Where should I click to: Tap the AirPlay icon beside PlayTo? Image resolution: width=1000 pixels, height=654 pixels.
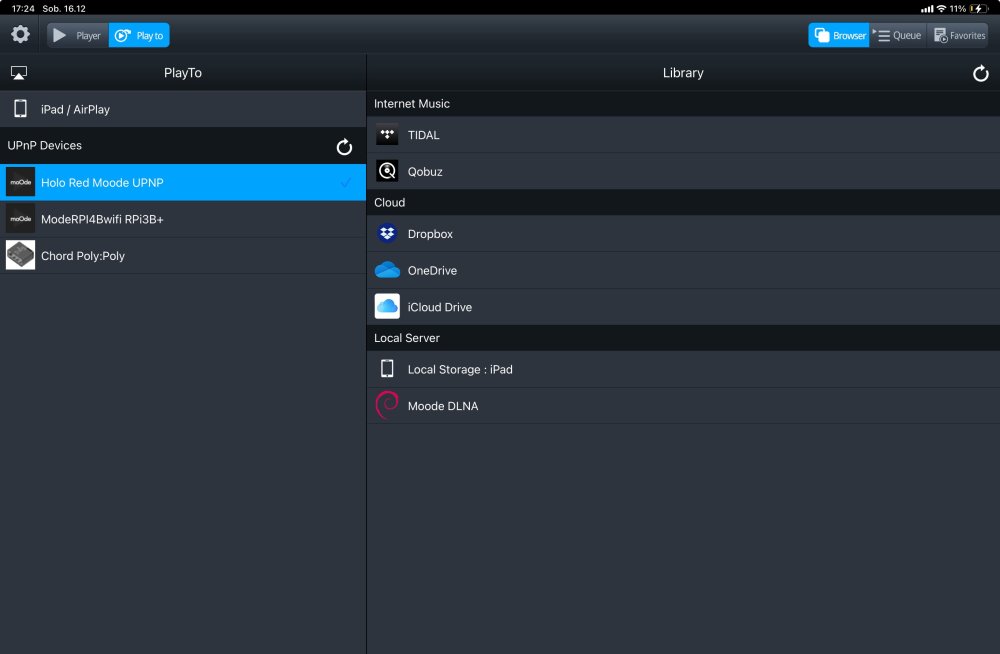pos(19,73)
